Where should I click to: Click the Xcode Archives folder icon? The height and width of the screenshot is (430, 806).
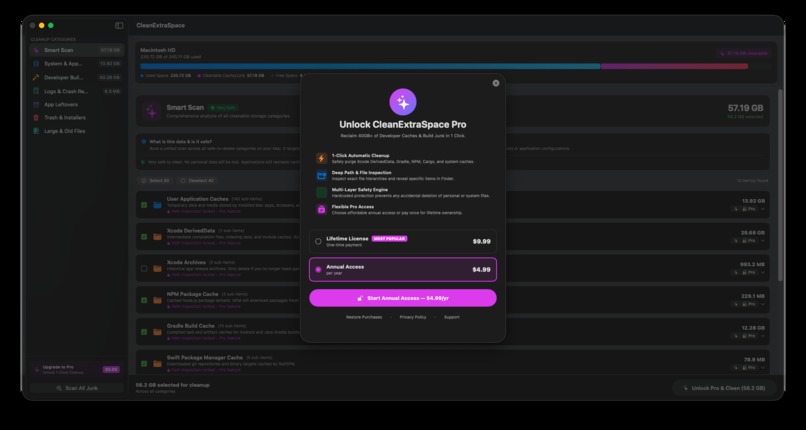157,268
